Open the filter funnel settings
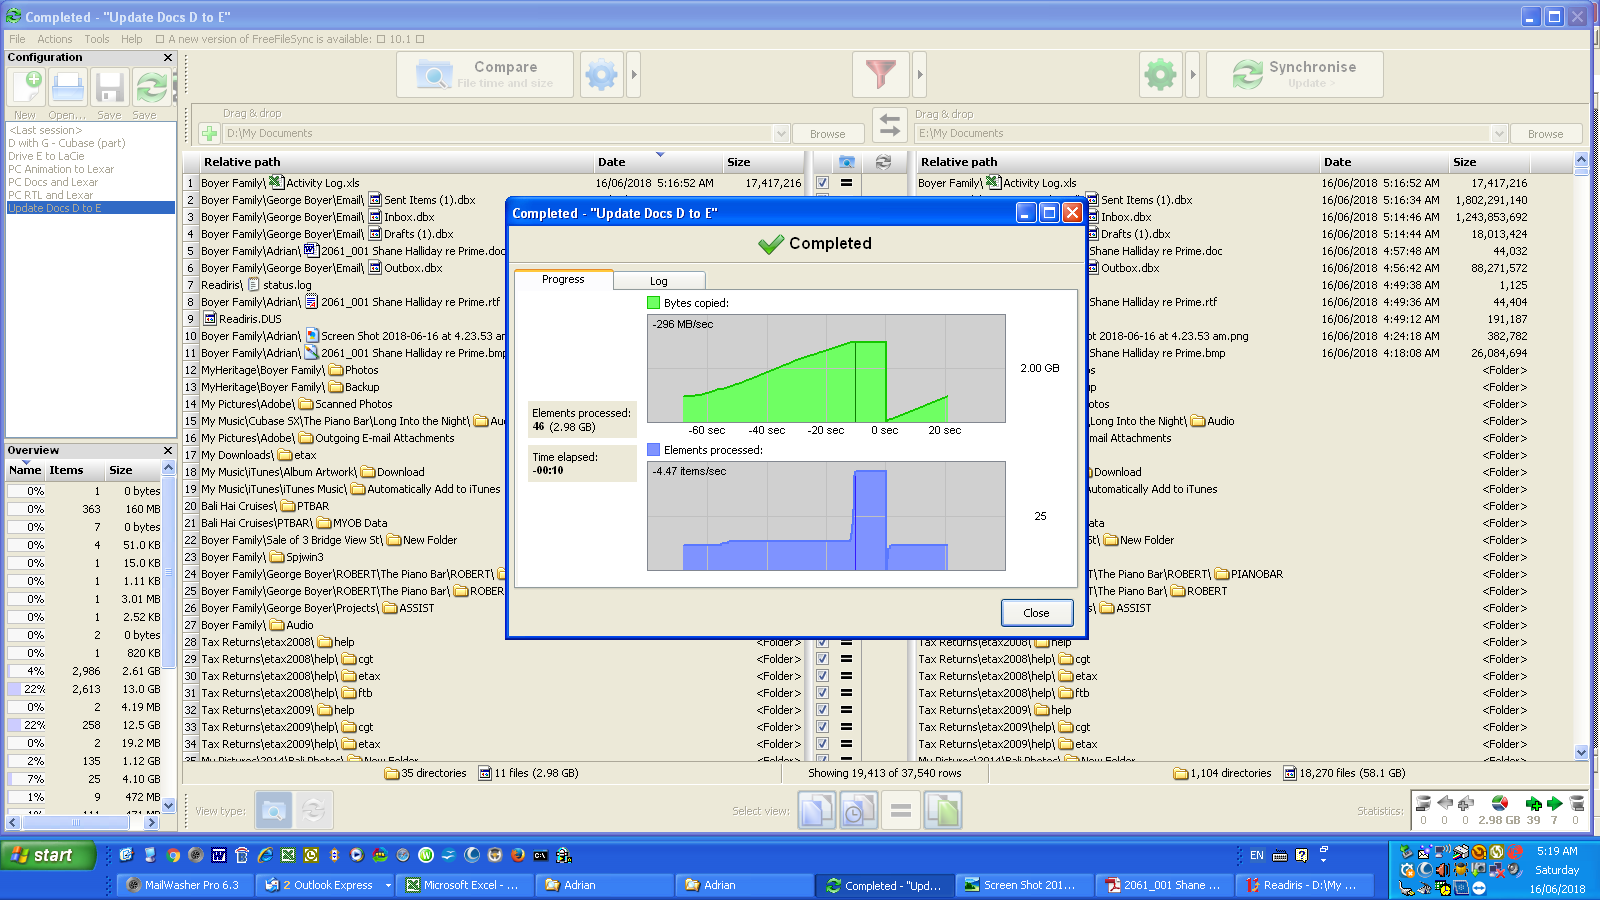This screenshot has height=900, width=1600. 881,75
